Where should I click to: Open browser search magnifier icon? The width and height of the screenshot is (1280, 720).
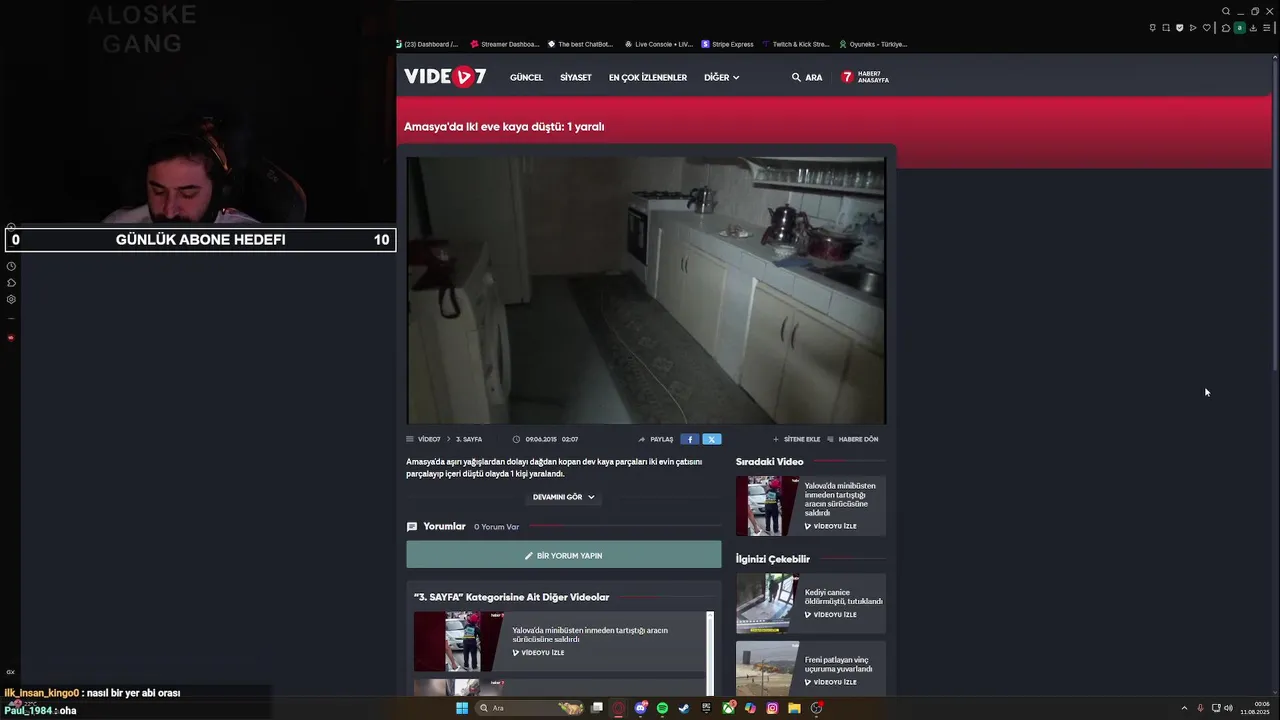coord(1226,11)
